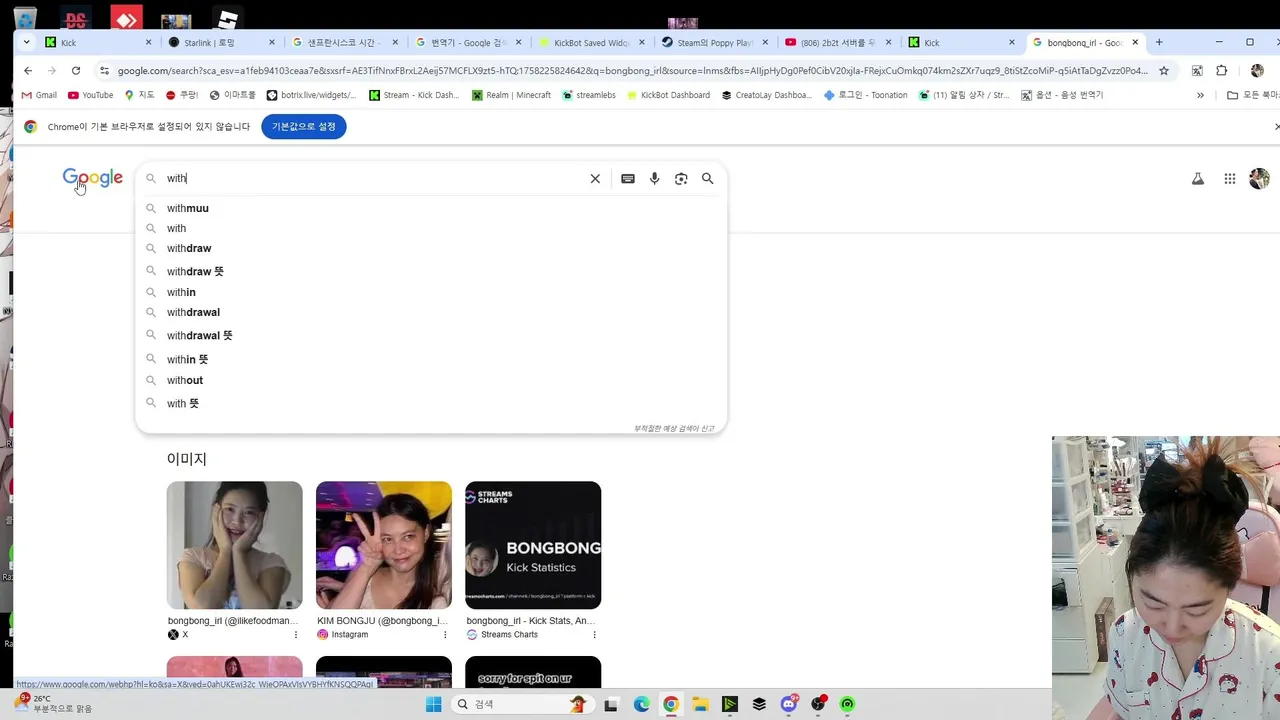Click inside the Google search input field
The image size is (1280, 720).
click(375, 179)
